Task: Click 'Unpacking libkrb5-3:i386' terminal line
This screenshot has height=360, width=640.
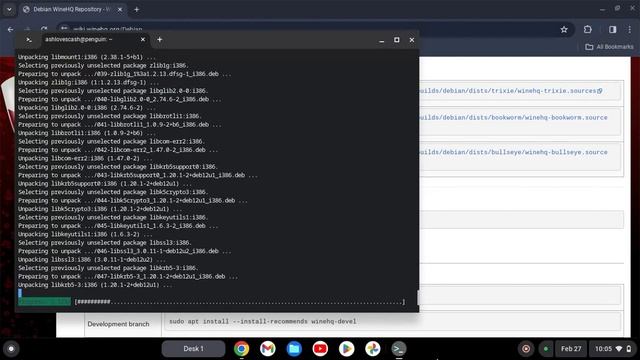Action: point(95,285)
